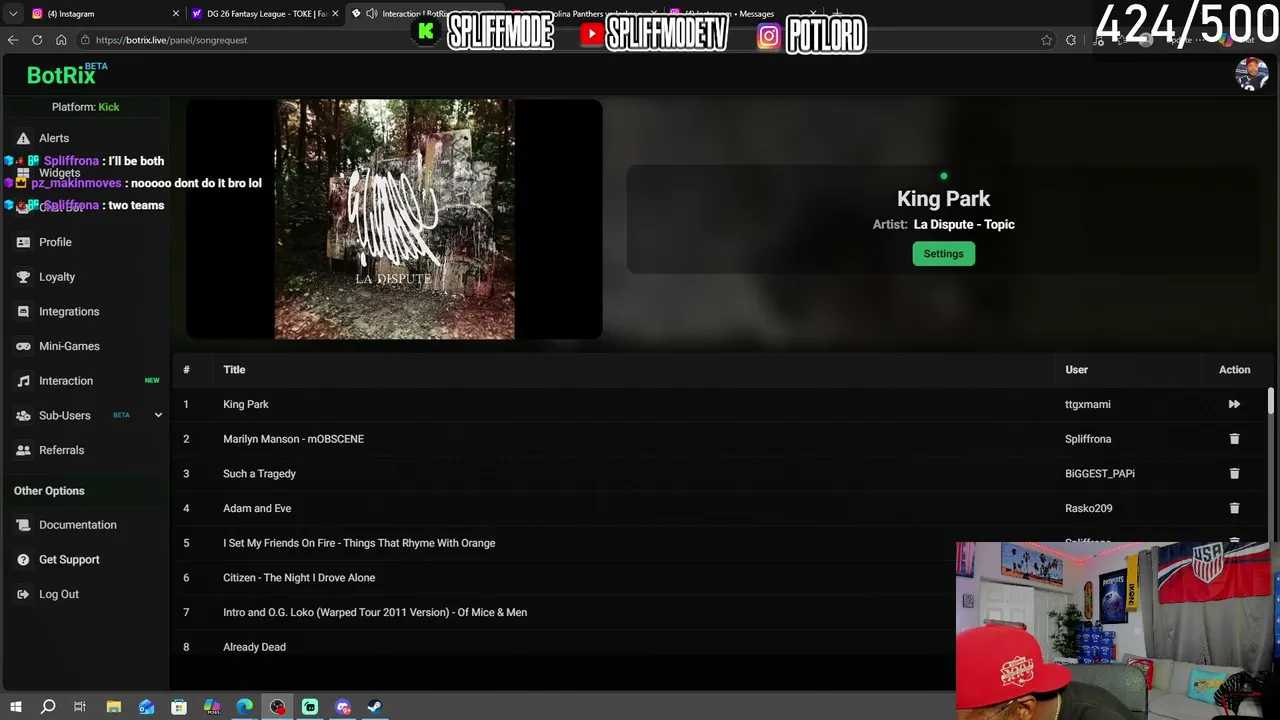1280x720 pixels.
Task: Open Steam from the taskbar
Action: pyautogui.click(x=375, y=707)
